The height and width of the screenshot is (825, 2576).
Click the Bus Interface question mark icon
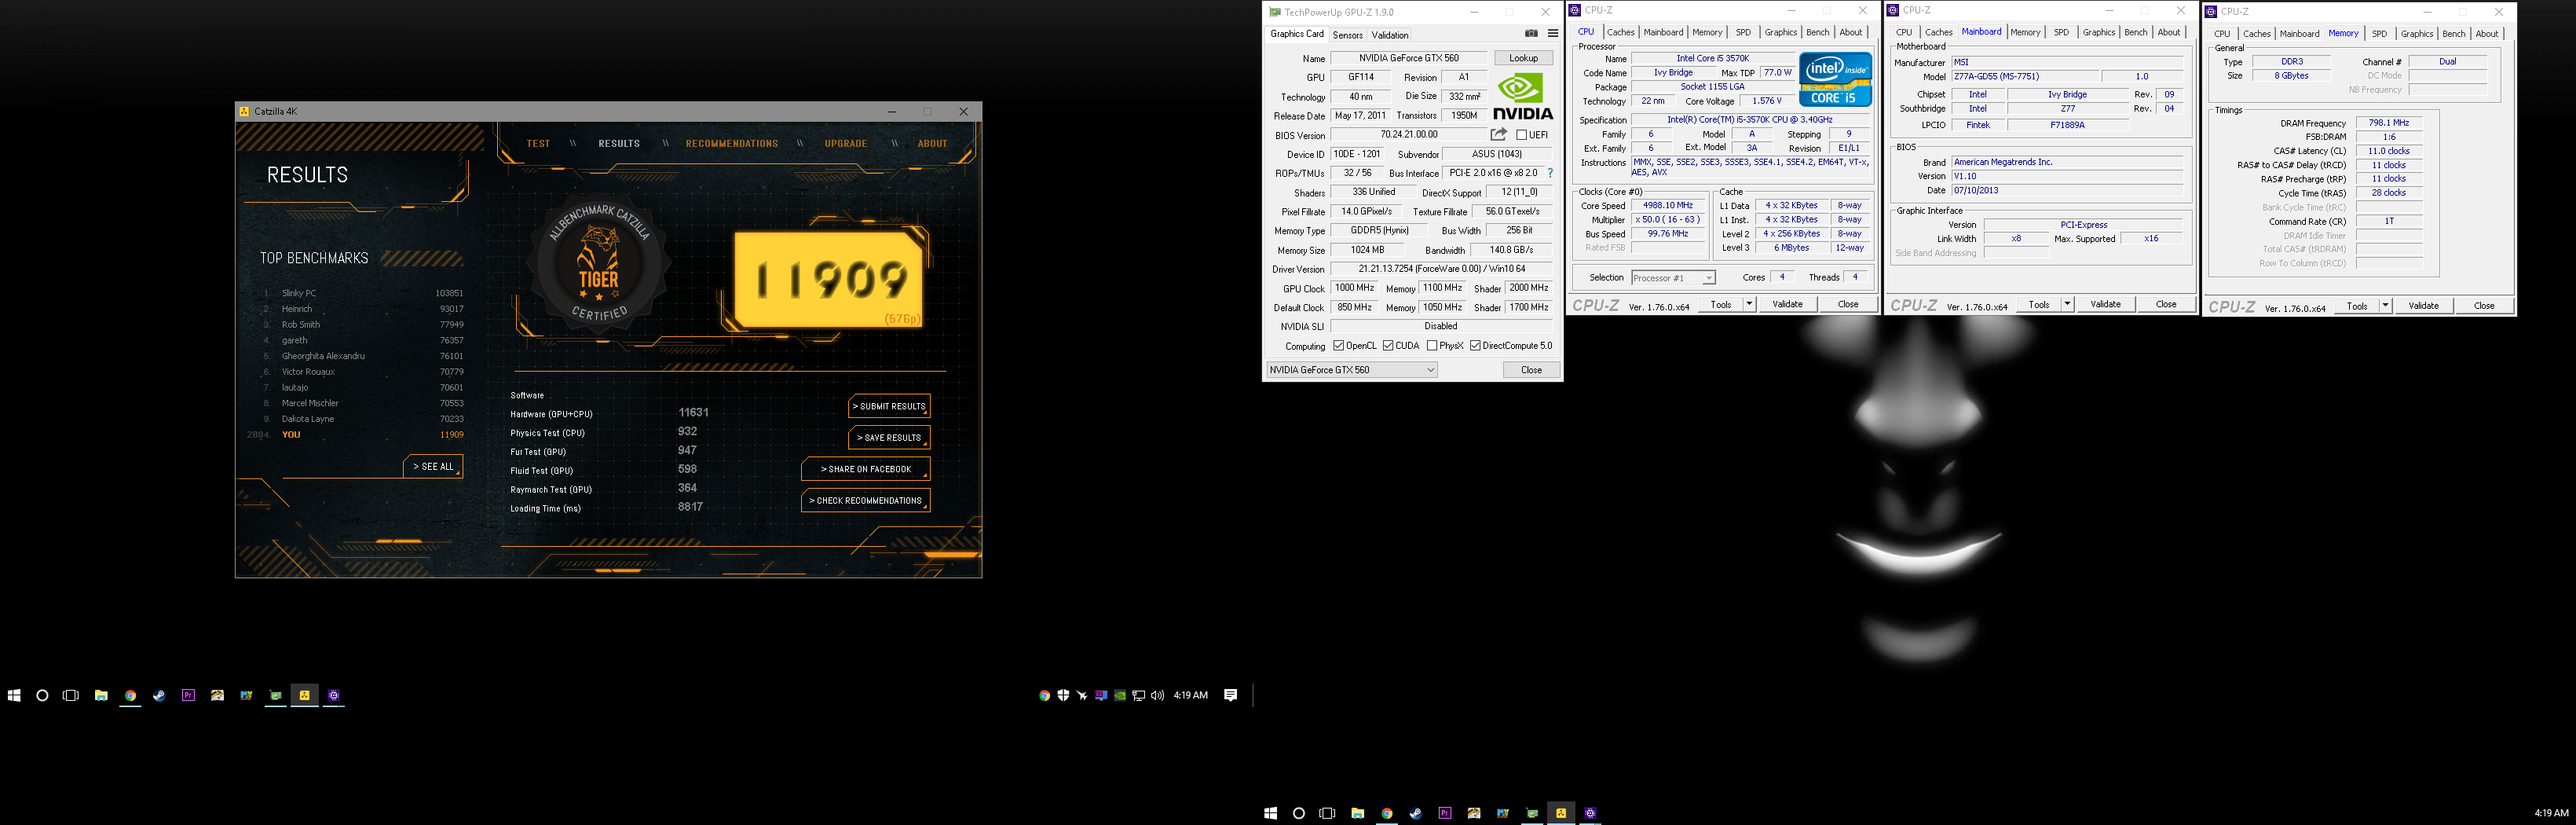click(1550, 173)
